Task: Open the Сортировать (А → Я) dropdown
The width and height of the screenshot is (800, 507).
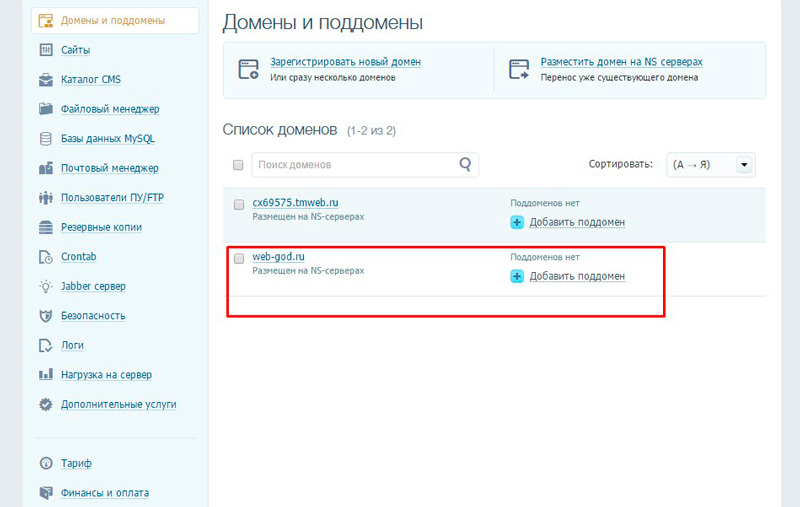Action: (711, 165)
